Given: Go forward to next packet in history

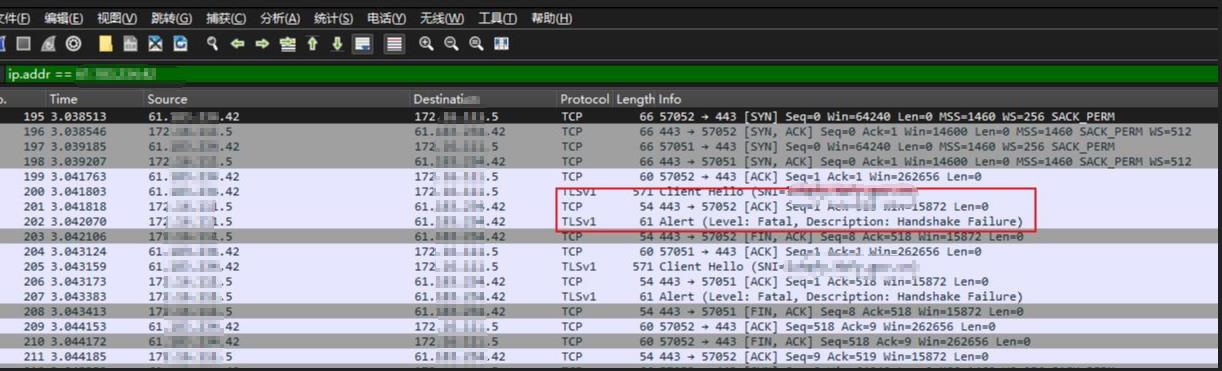Looking at the screenshot, I should tap(262, 44).
